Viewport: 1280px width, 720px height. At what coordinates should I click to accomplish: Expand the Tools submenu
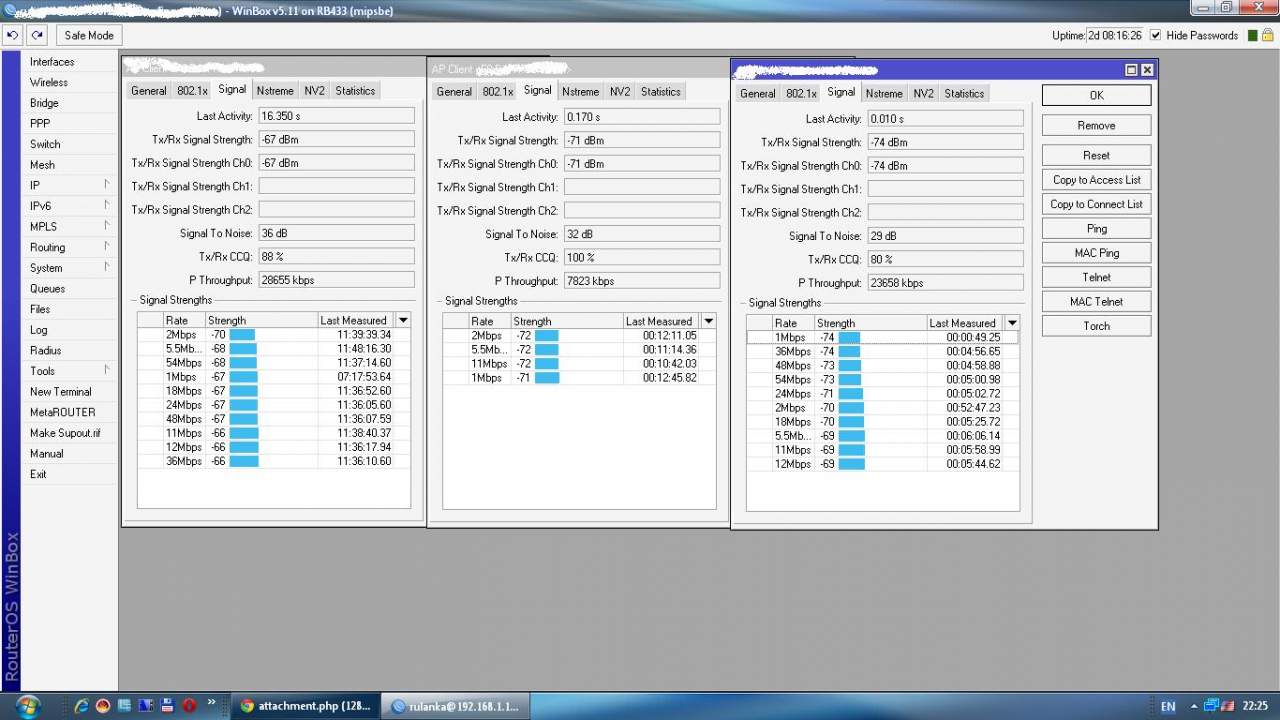68,371
